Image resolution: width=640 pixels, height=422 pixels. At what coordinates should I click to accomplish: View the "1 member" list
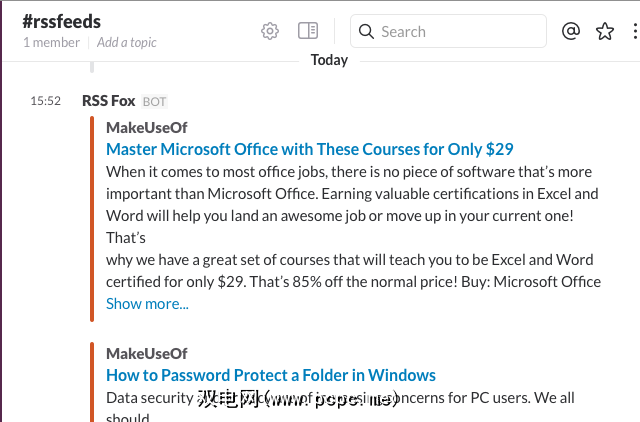(51, 42)
